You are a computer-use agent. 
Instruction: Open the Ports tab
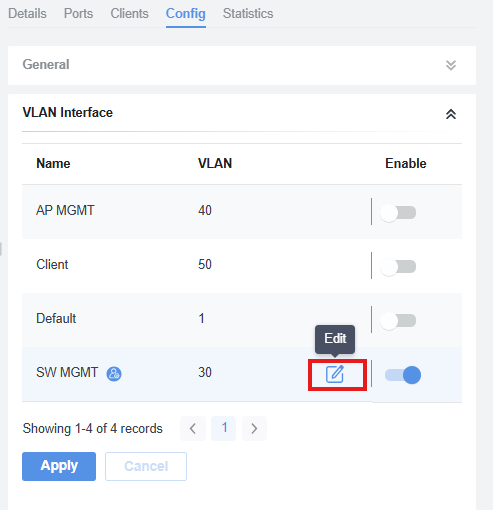pos(78,14)
